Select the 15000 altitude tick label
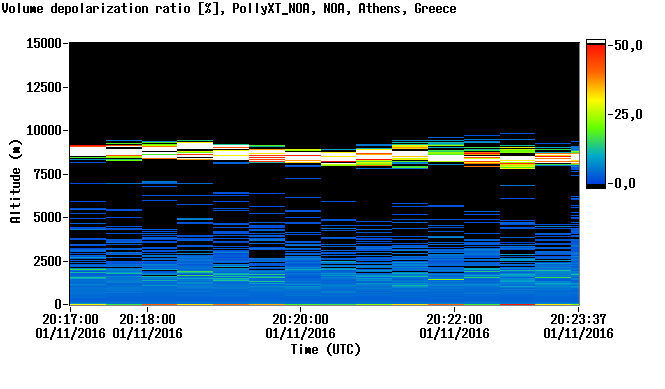Screen dimensions: 665x389 tap(44, 43)
